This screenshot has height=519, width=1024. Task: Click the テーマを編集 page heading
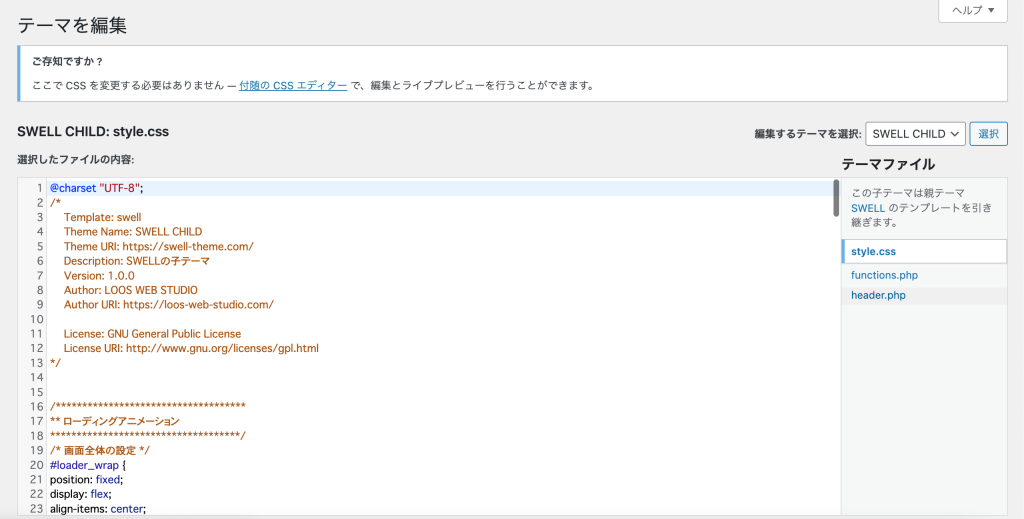[x=72, y=25]
